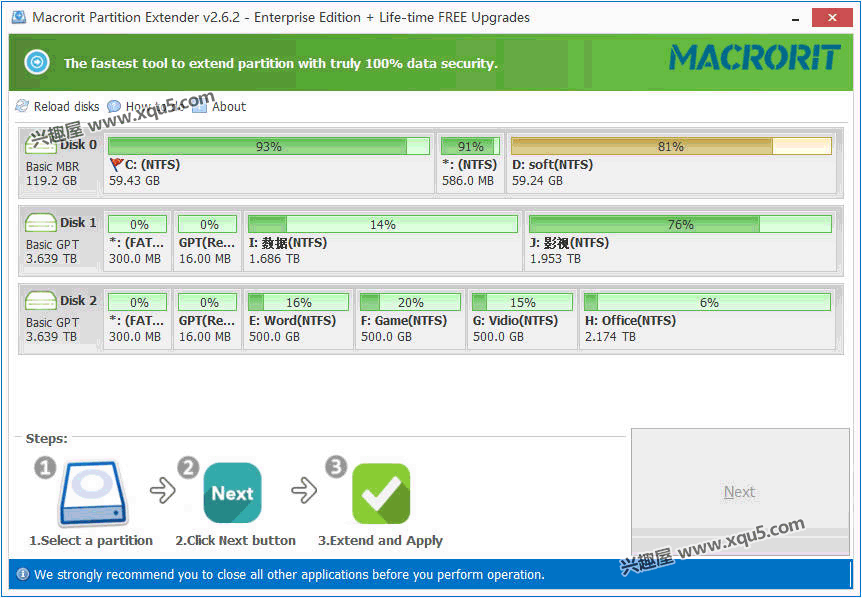This screenshot has height=598, width=862.
Task: Click the 59.24 GB size value
Action: point(538,180)
